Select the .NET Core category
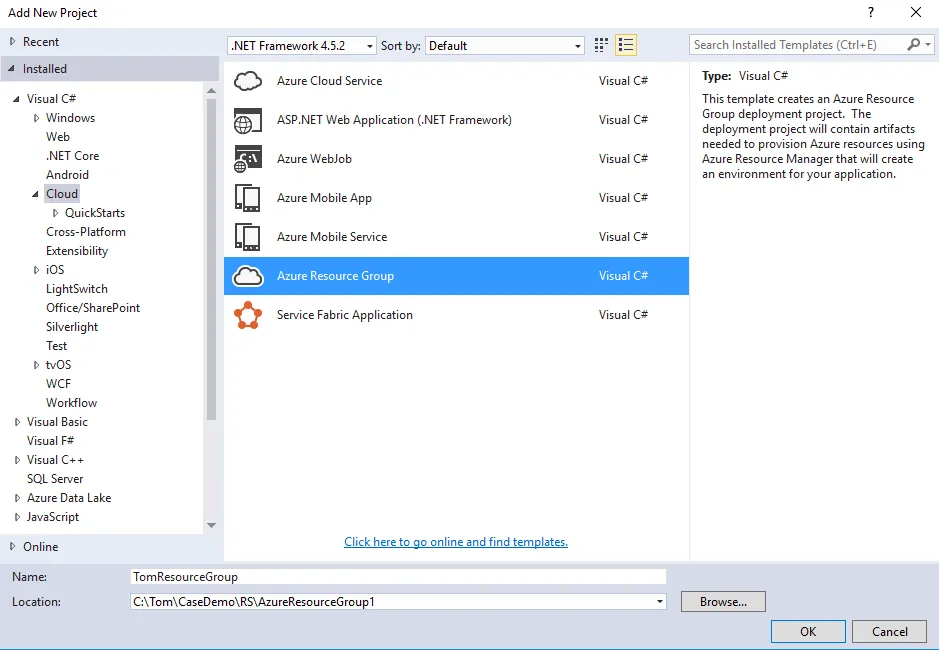Image resolution: width=939 pixels, height=650 pixels. (72, 156)
